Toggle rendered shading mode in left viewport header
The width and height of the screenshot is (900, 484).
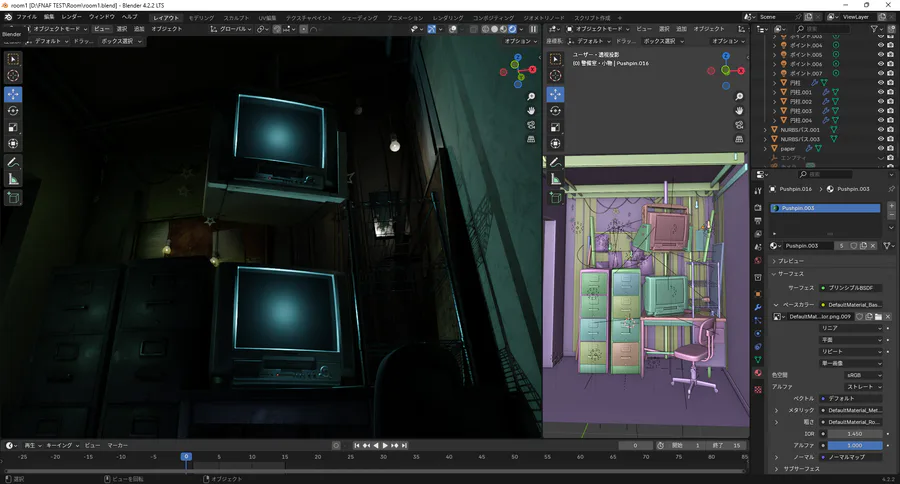512,29
